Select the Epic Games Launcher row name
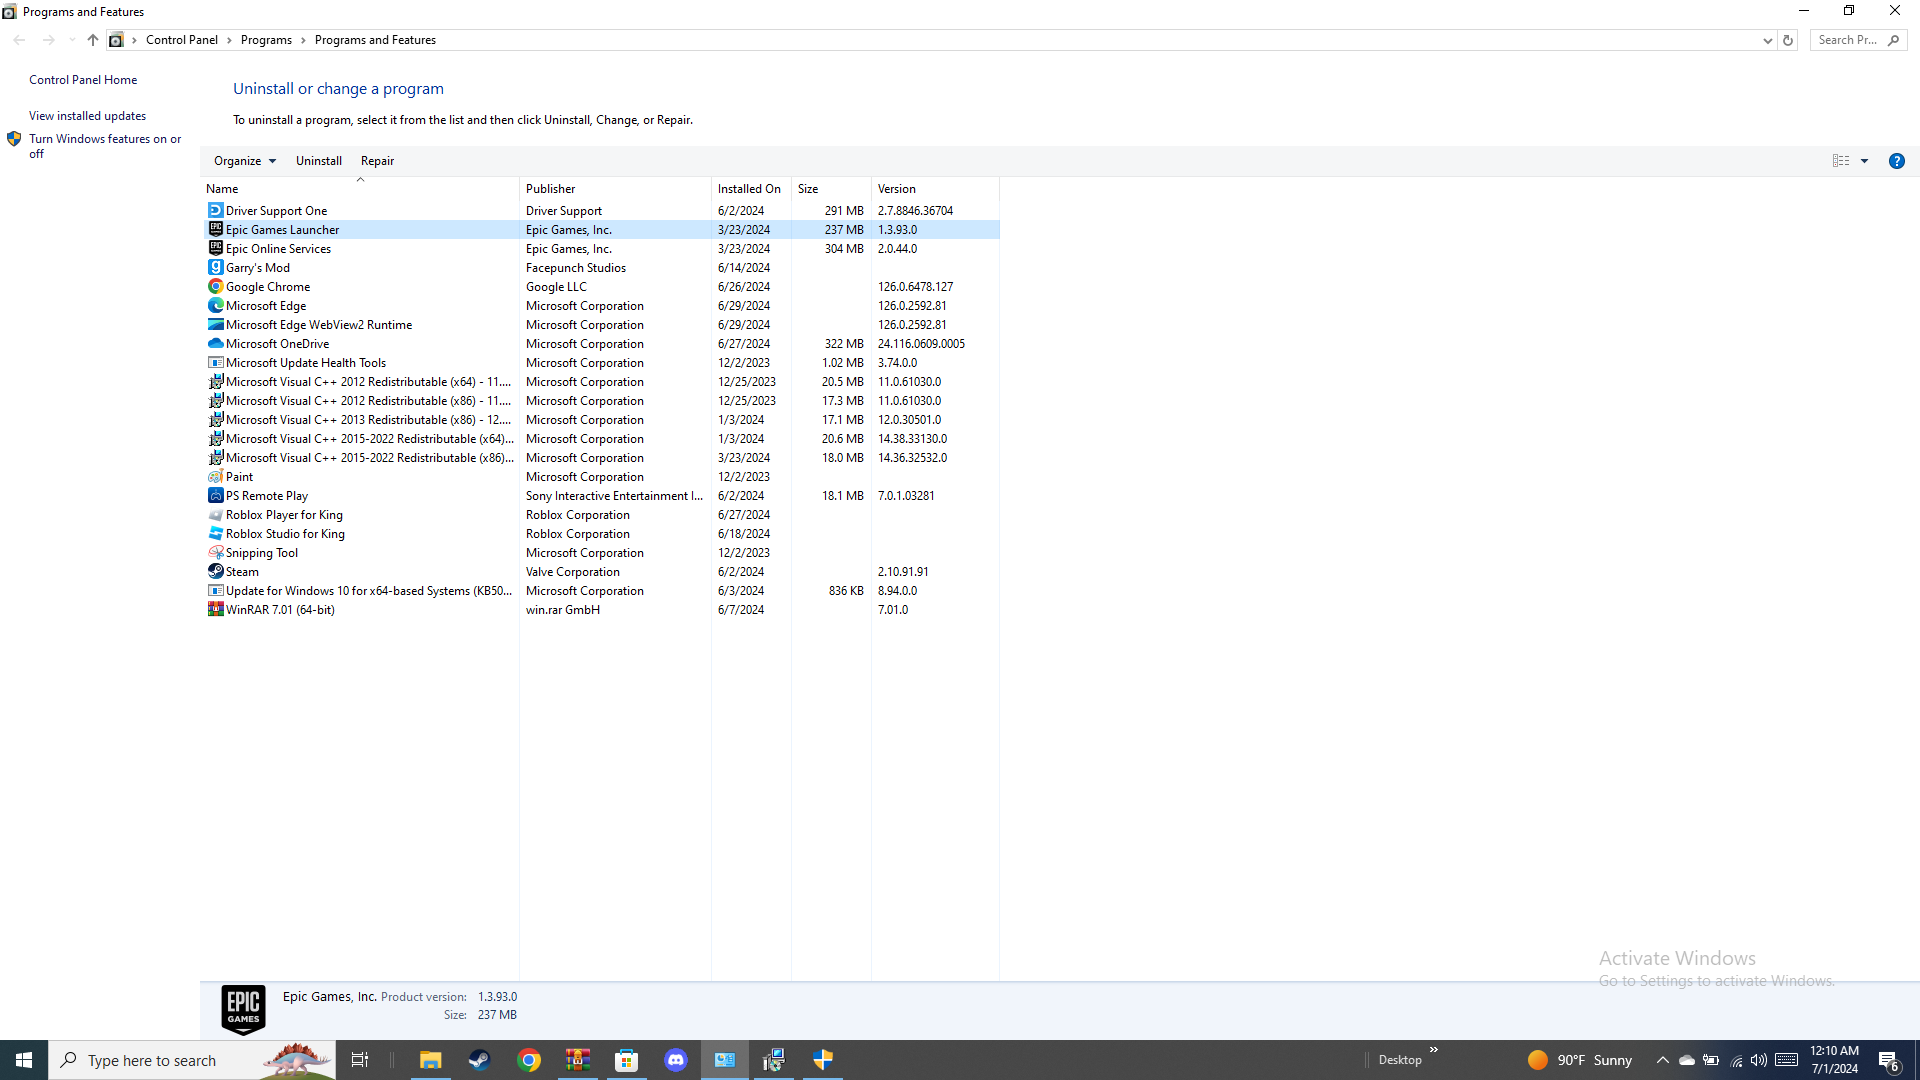Screen dimensions: 1920x1080 pyautogui.click(x=282, y=230)
